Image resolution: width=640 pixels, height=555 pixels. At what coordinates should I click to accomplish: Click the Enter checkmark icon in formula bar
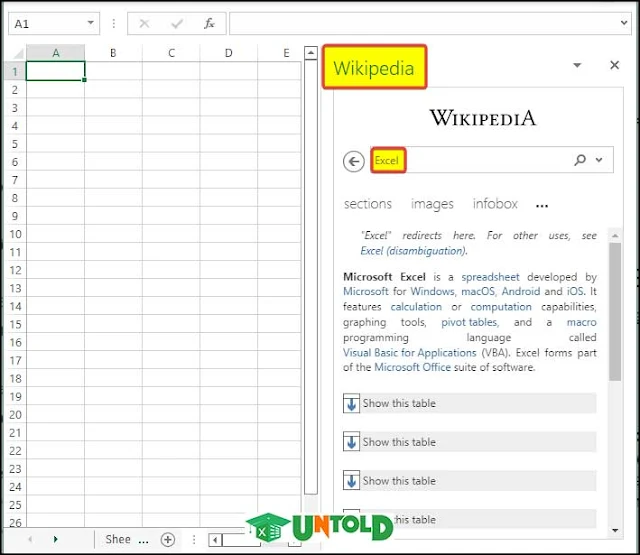pos(177,24)
